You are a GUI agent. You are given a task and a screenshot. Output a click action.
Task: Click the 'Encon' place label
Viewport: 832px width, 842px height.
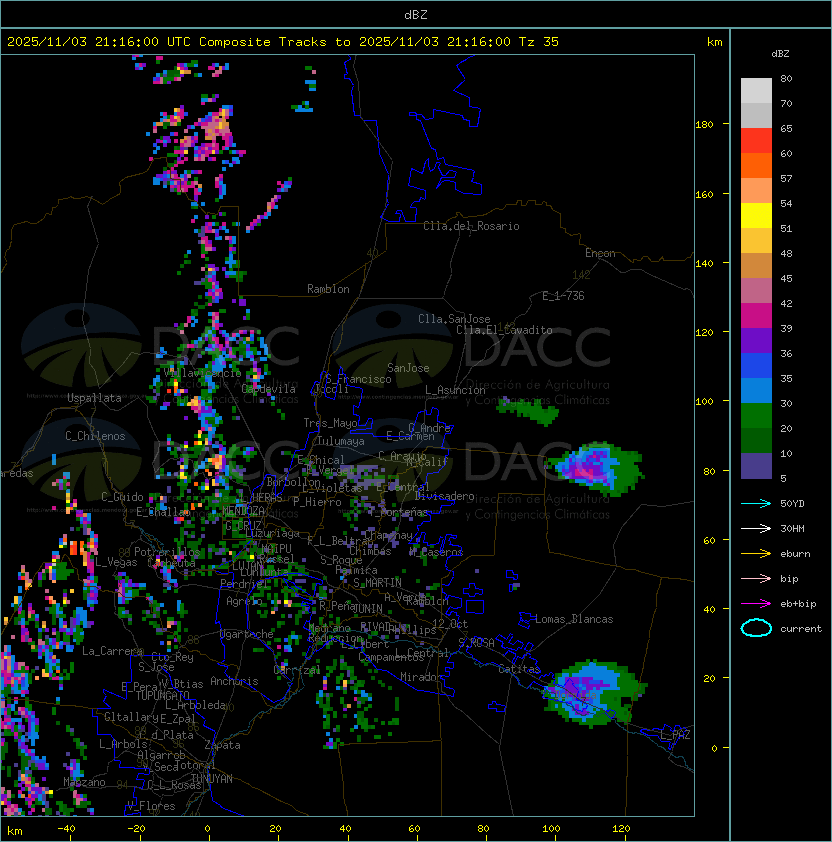coord(600,253)
